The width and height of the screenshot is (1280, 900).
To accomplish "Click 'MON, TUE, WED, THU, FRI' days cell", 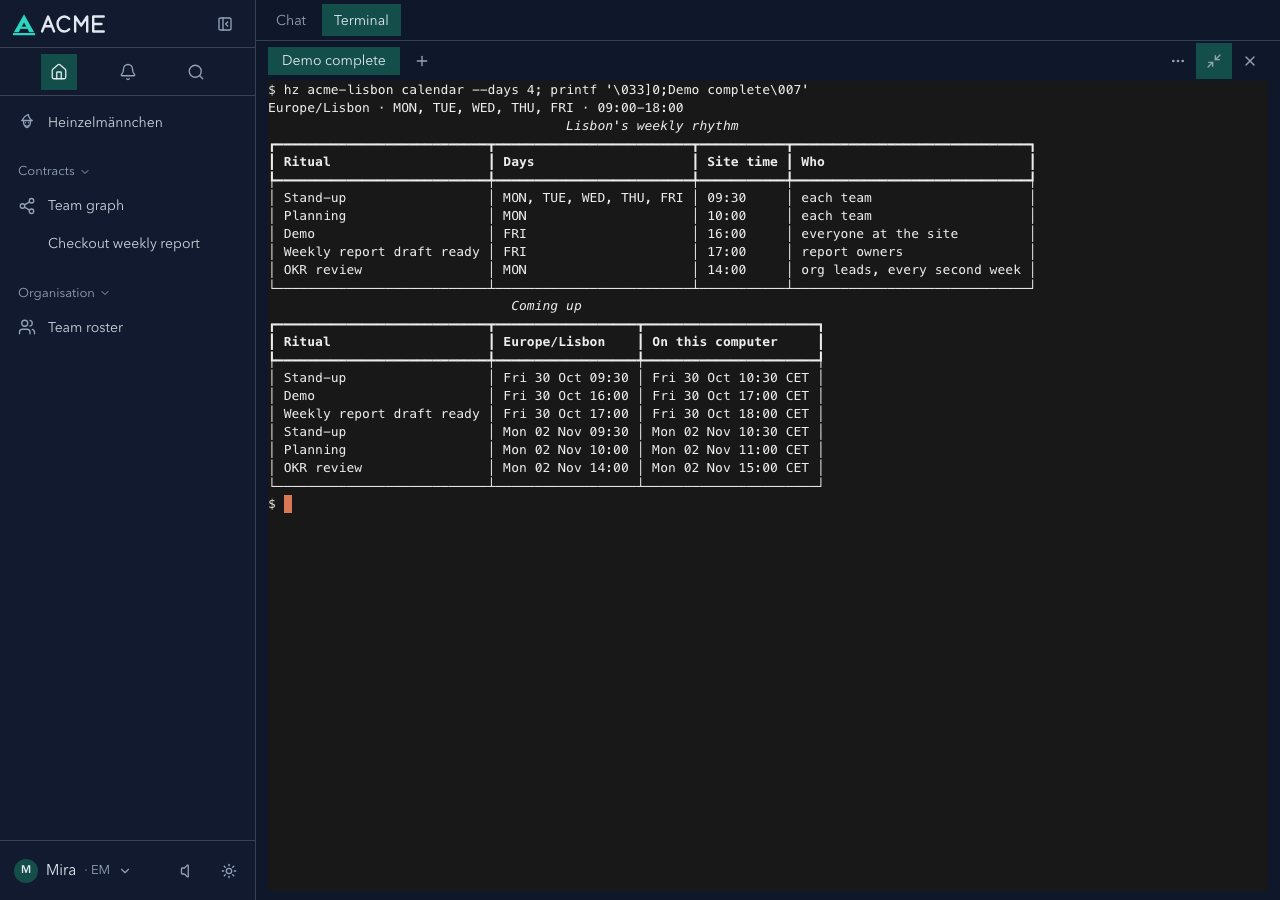I will [593, 198].
